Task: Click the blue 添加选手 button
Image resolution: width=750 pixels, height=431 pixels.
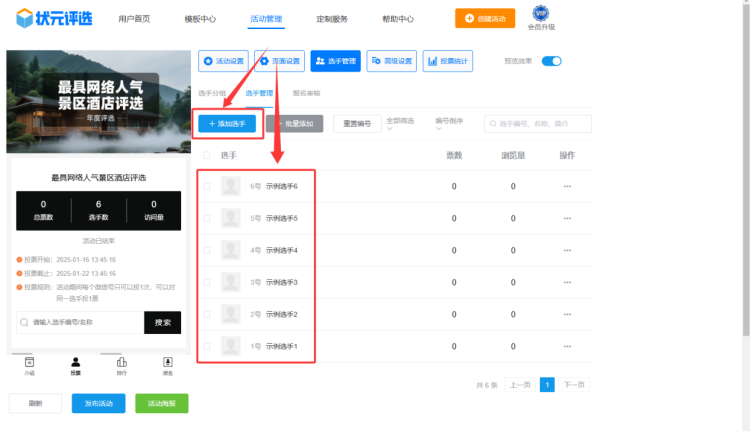Action: pos(227,123)
